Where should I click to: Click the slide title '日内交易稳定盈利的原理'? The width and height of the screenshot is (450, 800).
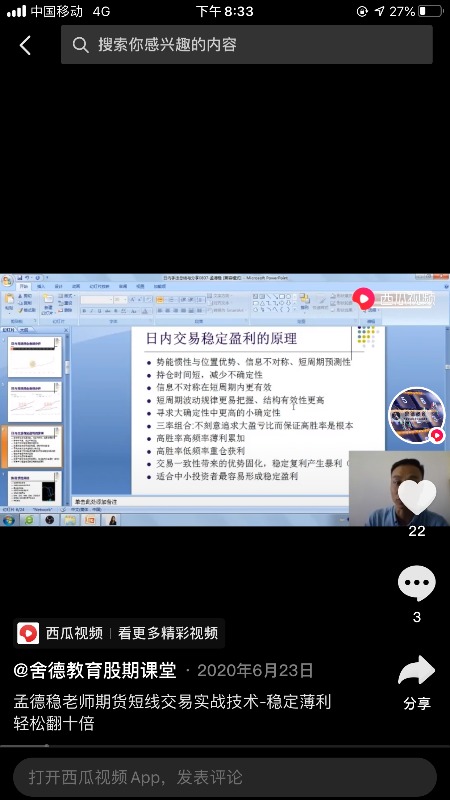tap(221, 338)
